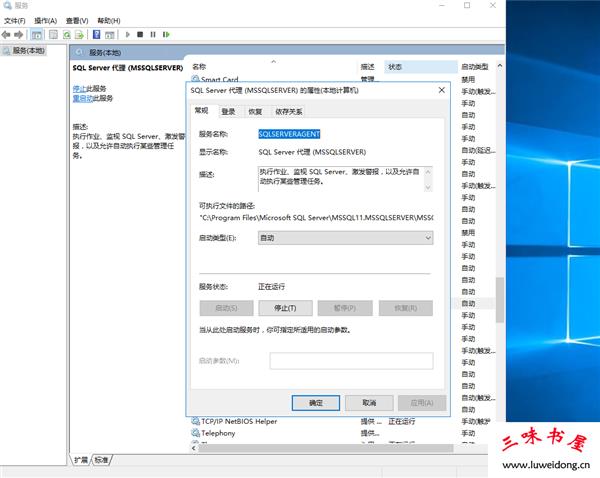Click the Services app icon in title bar

(x=7, y=5)
